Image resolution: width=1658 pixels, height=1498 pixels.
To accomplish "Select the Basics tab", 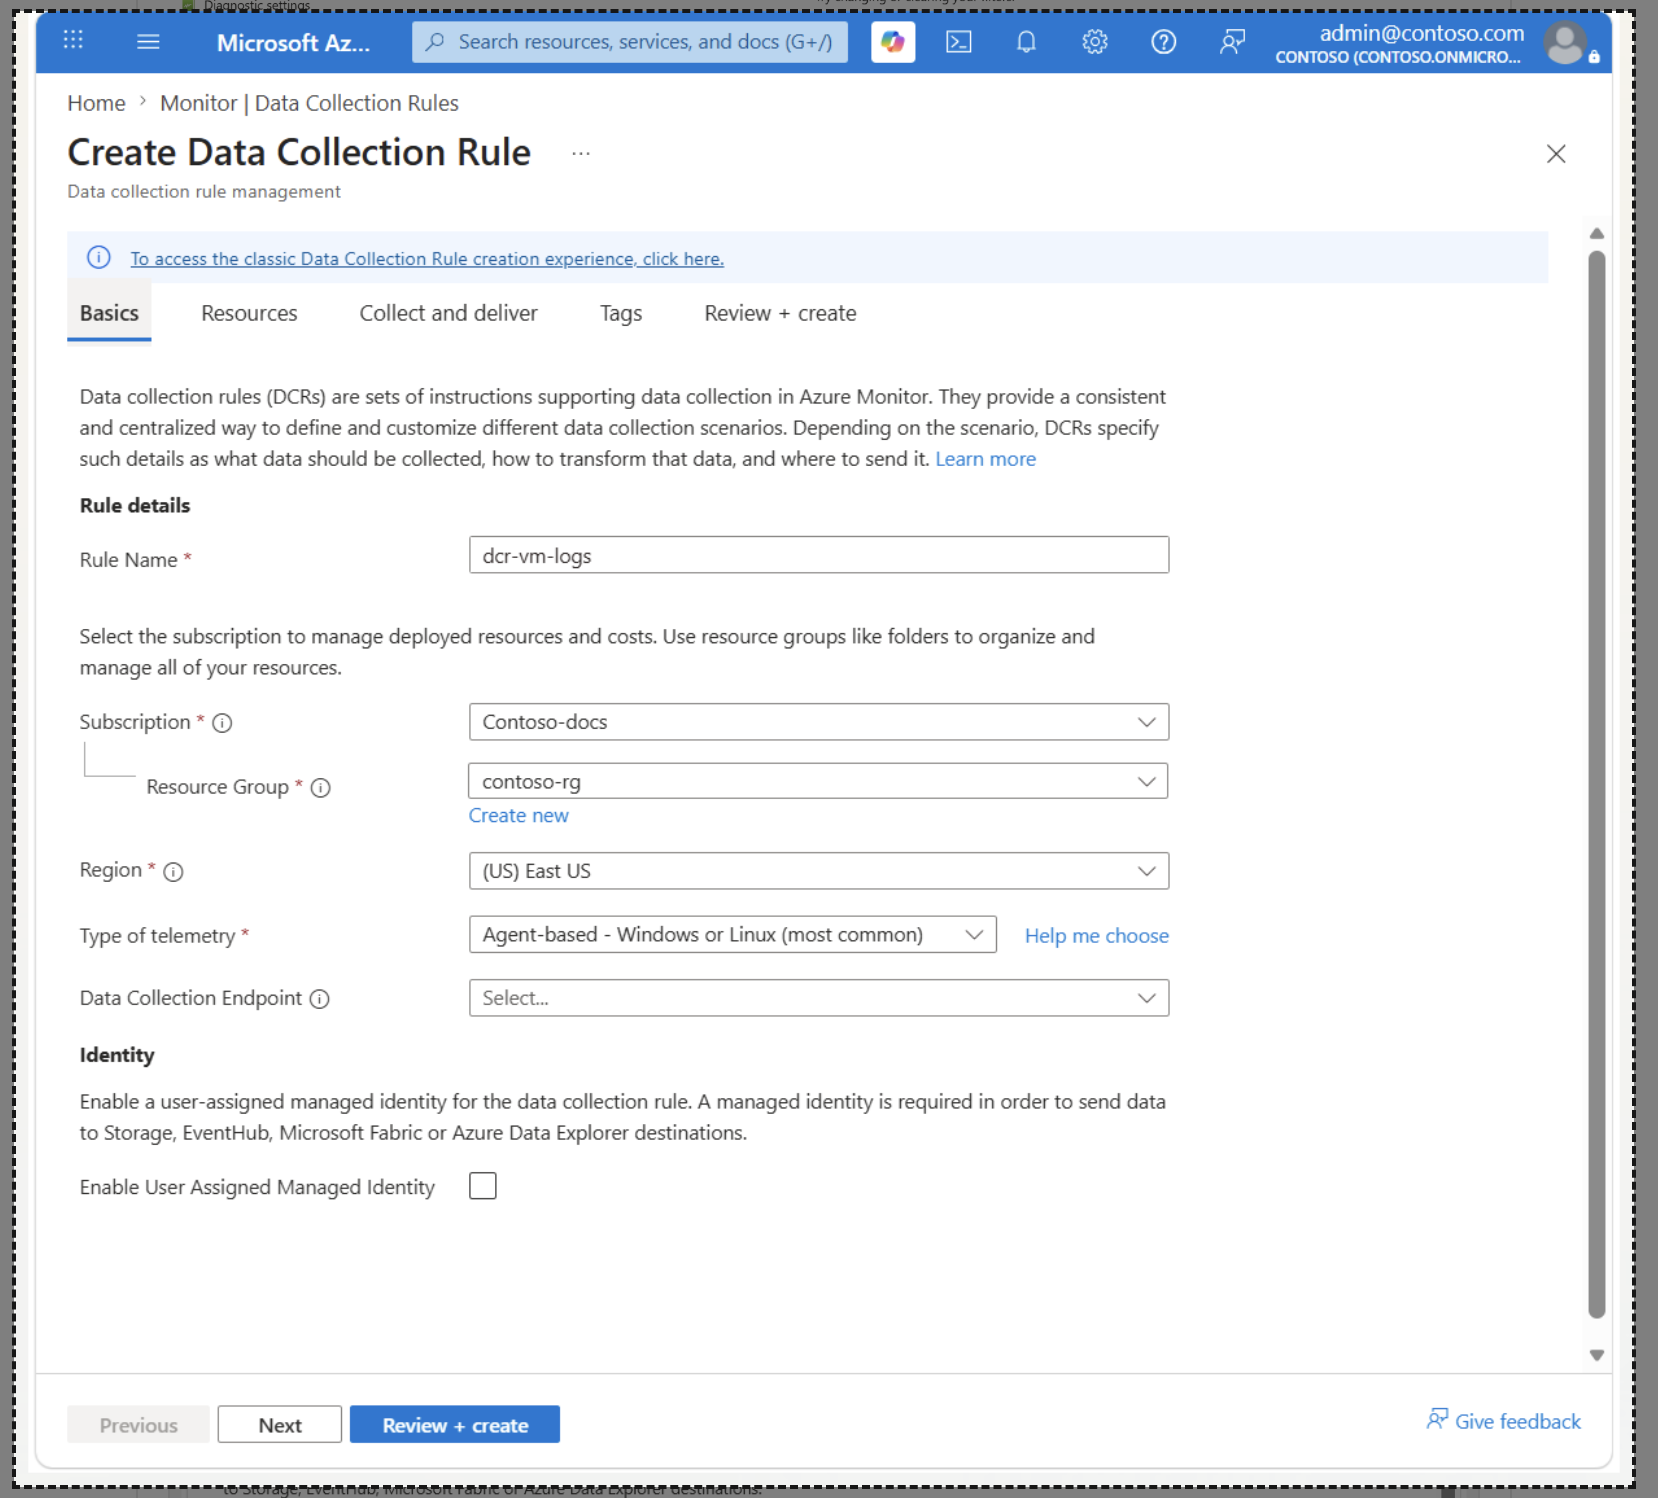I will point(109,313).
